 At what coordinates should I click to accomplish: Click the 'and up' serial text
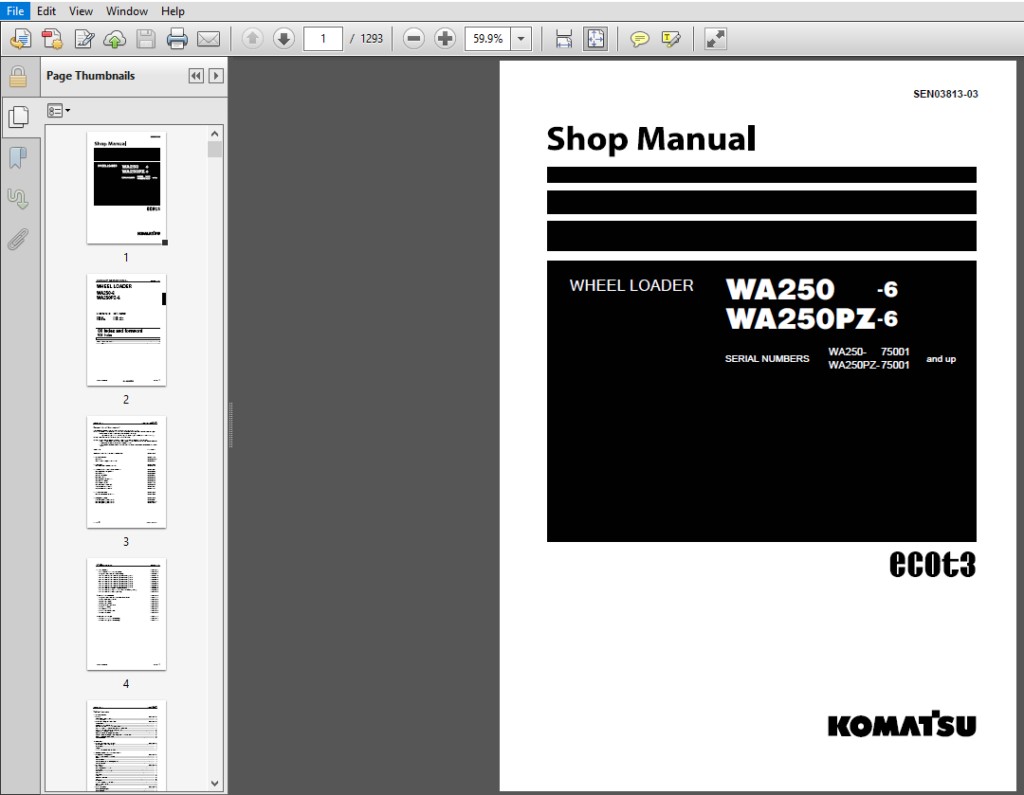[x=941, y=359]
